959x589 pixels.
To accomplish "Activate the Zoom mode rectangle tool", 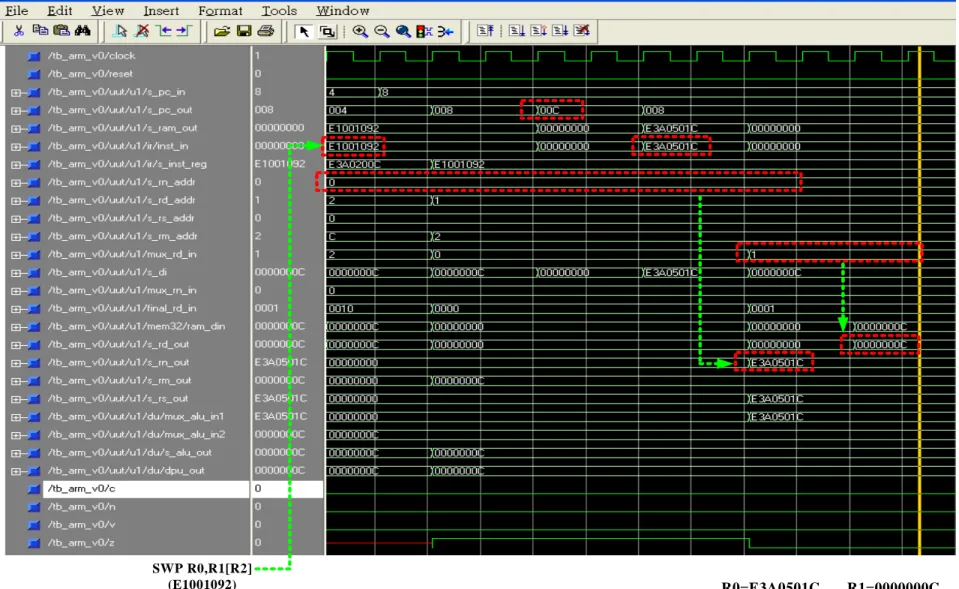I will pyautogui.click(x=327, y=31).
